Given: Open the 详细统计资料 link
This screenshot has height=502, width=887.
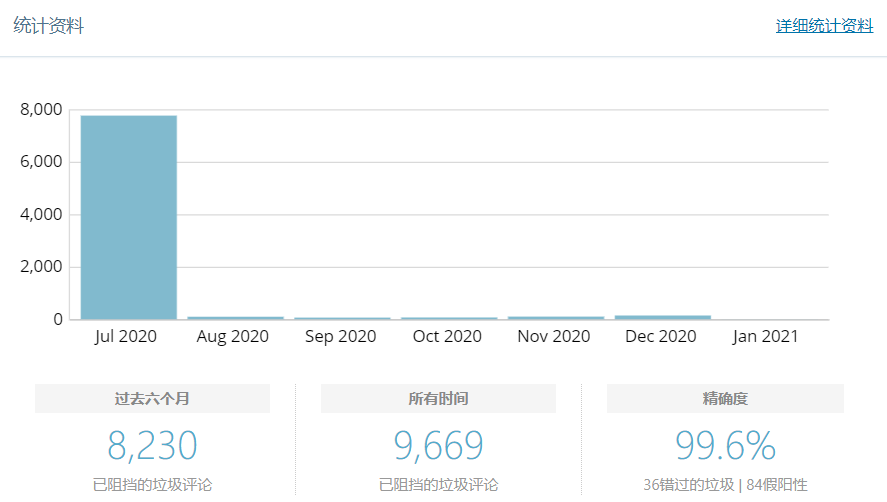Looking at the screenshot, I should coord(824,26).
